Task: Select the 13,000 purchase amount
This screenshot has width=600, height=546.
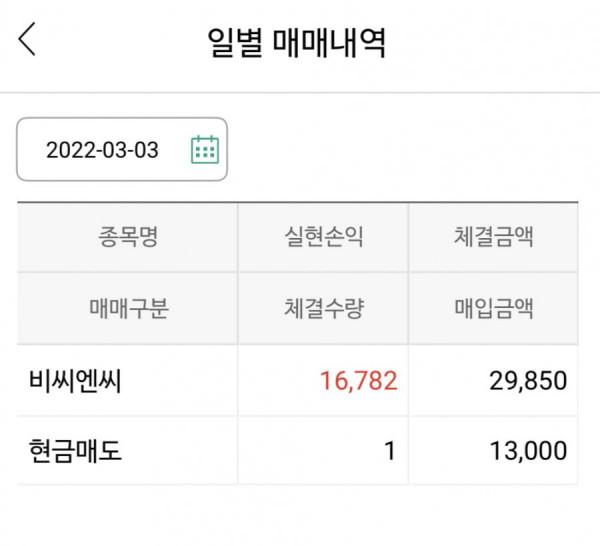Action: tap(528, 451)
